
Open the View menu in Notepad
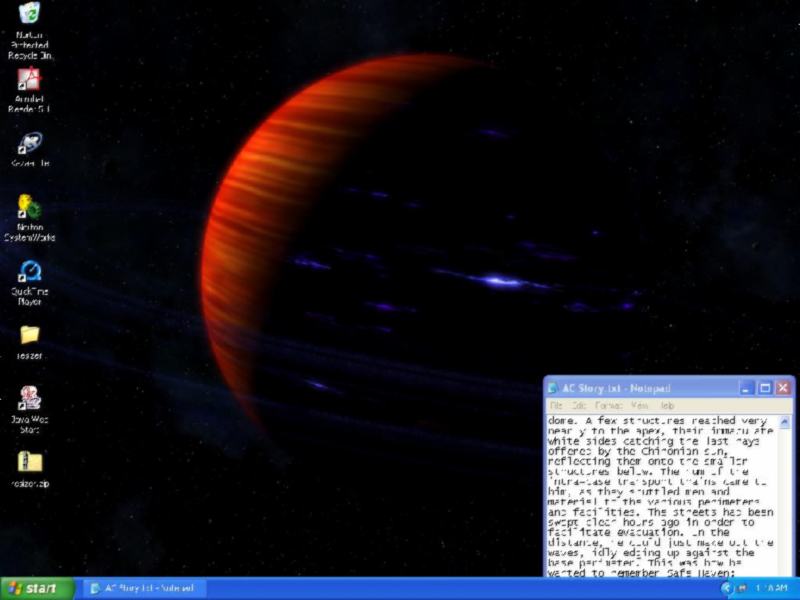(x=639, y=406)
